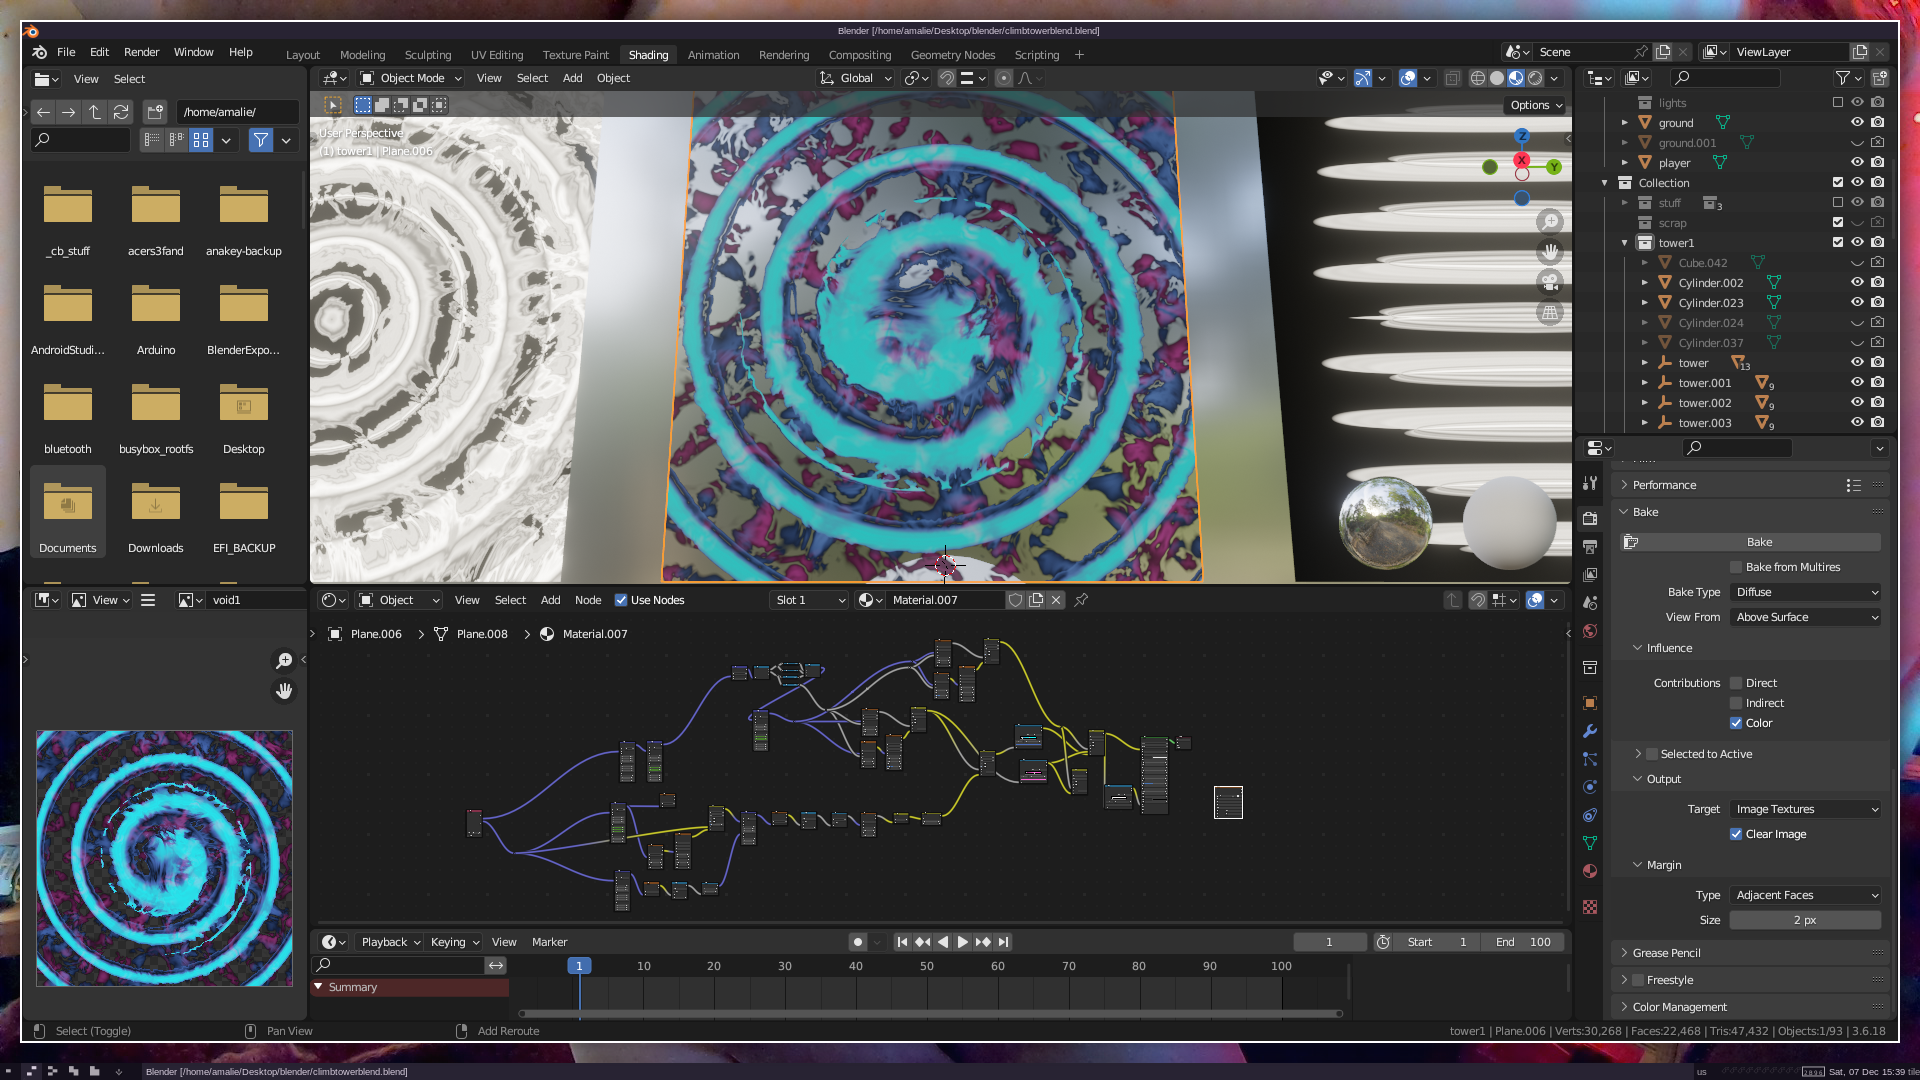The height and width of the screenshot is (1080, 1920).
Task: Open the Bake Type dropdown
Action: click(1805, 592)
